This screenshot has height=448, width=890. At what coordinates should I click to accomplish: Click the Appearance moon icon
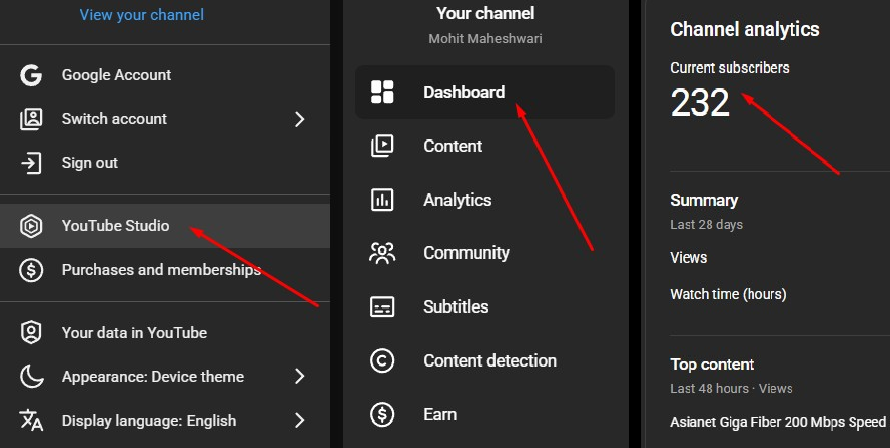pos(31,376)
